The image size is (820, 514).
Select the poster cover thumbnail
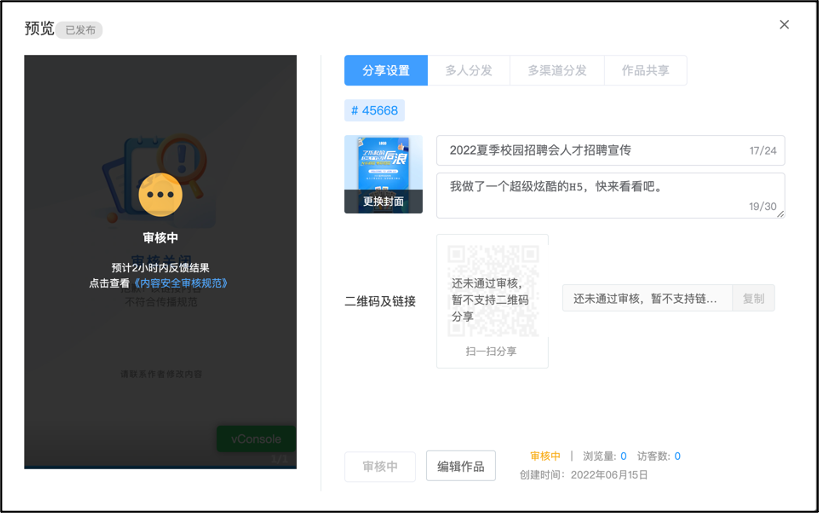click(383, 163)
